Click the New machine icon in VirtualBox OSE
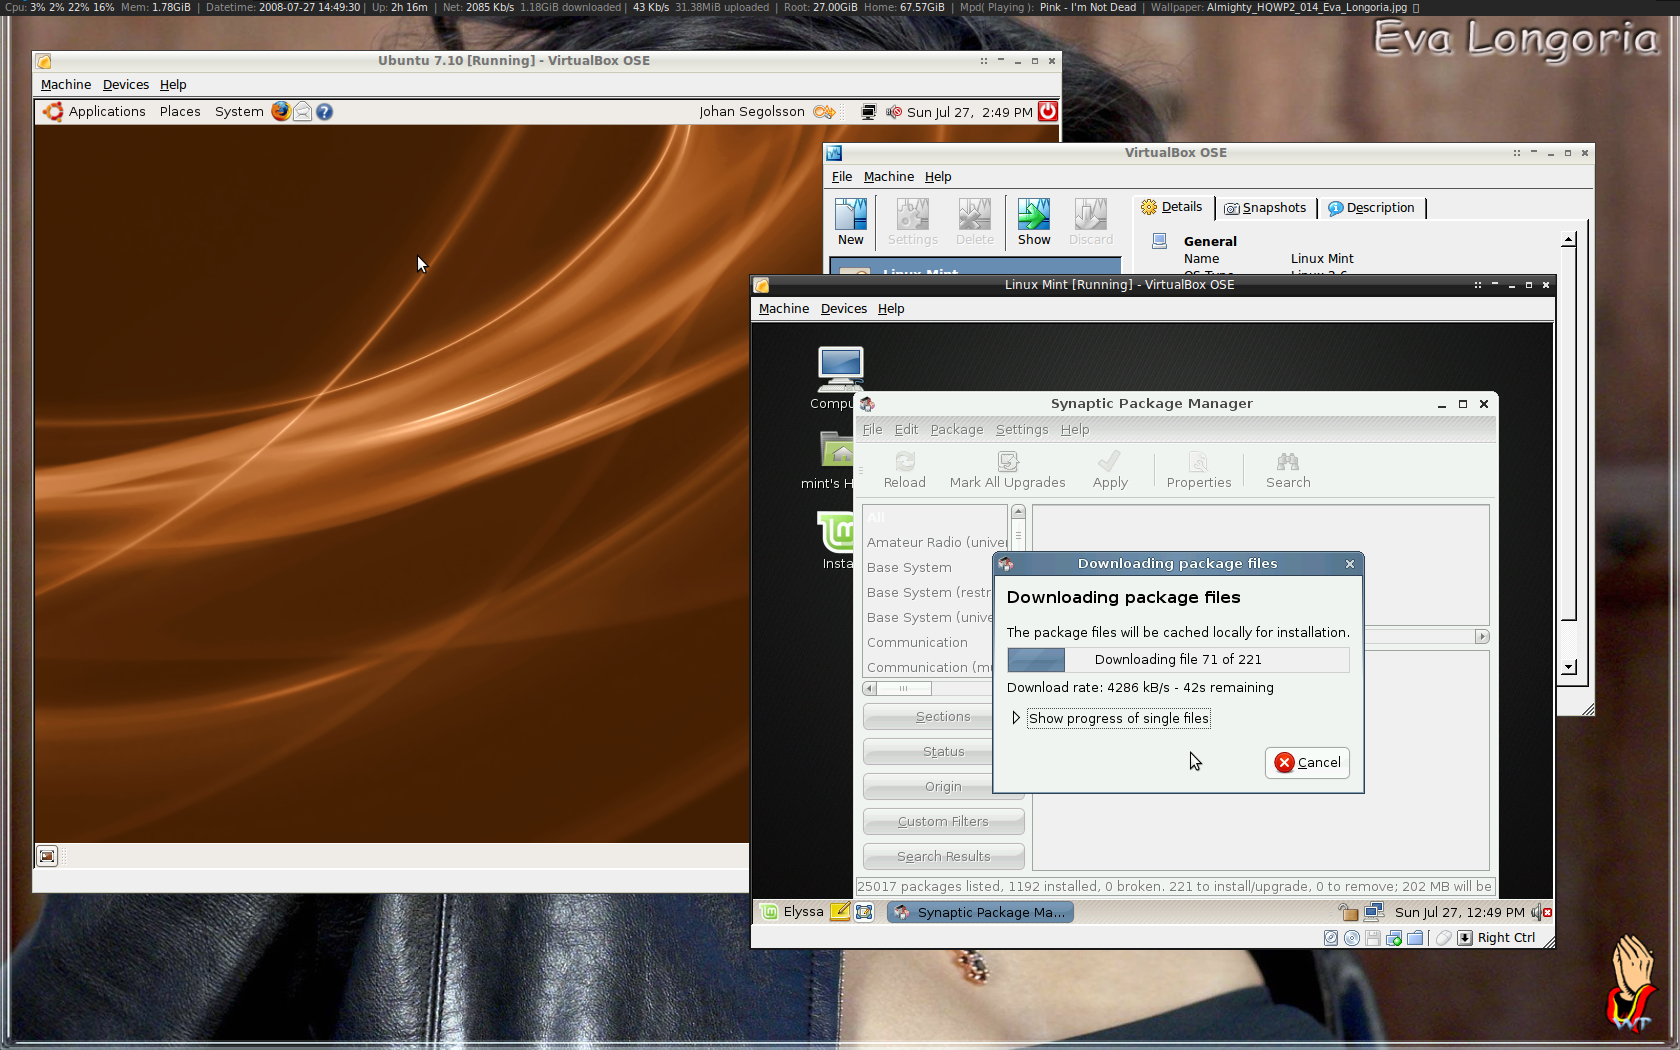Screen dimensions: 1680x1050 (850, 222)
